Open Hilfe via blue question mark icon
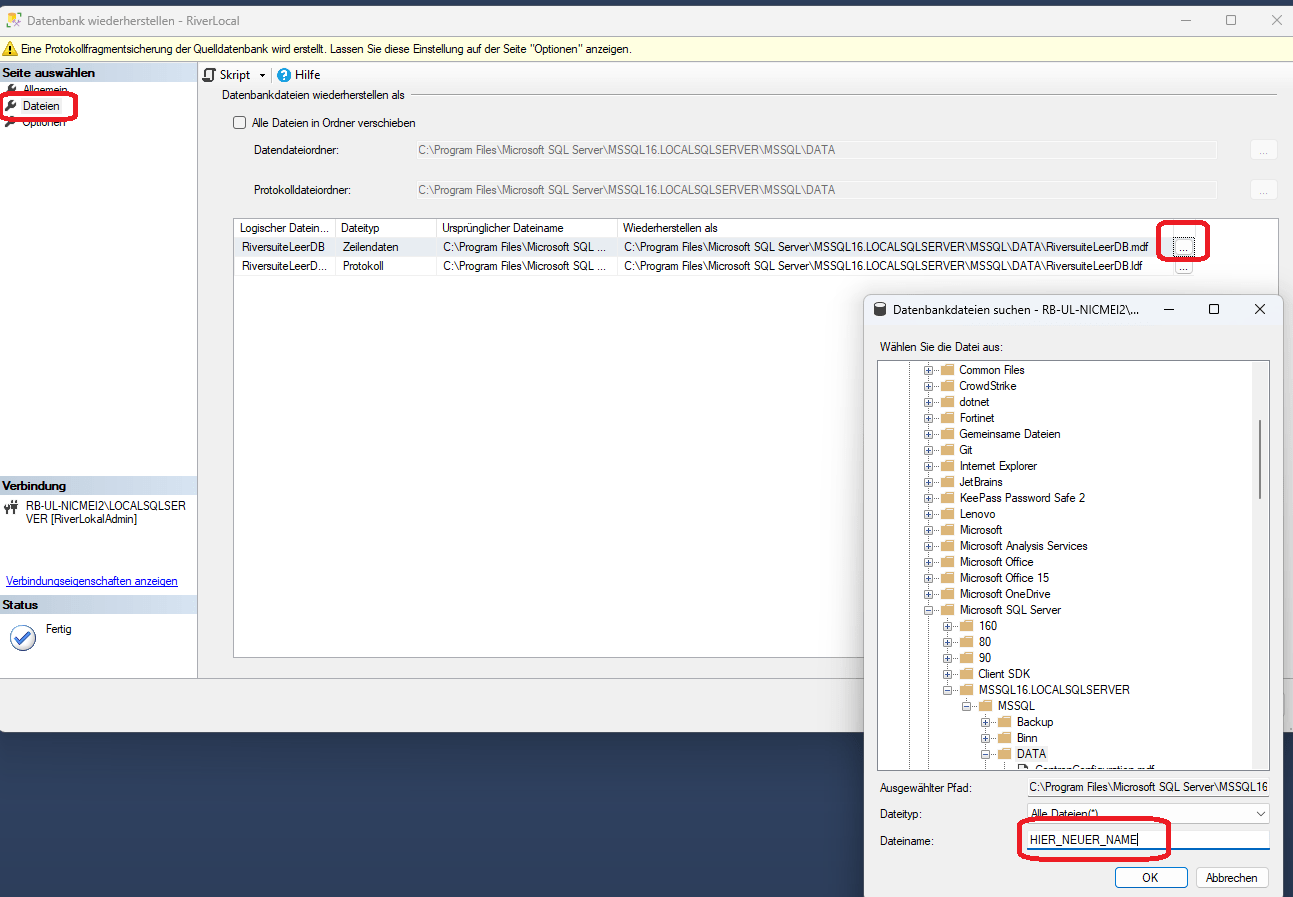This screenshot has width=1293, height=897. click(x=284, y=75)
